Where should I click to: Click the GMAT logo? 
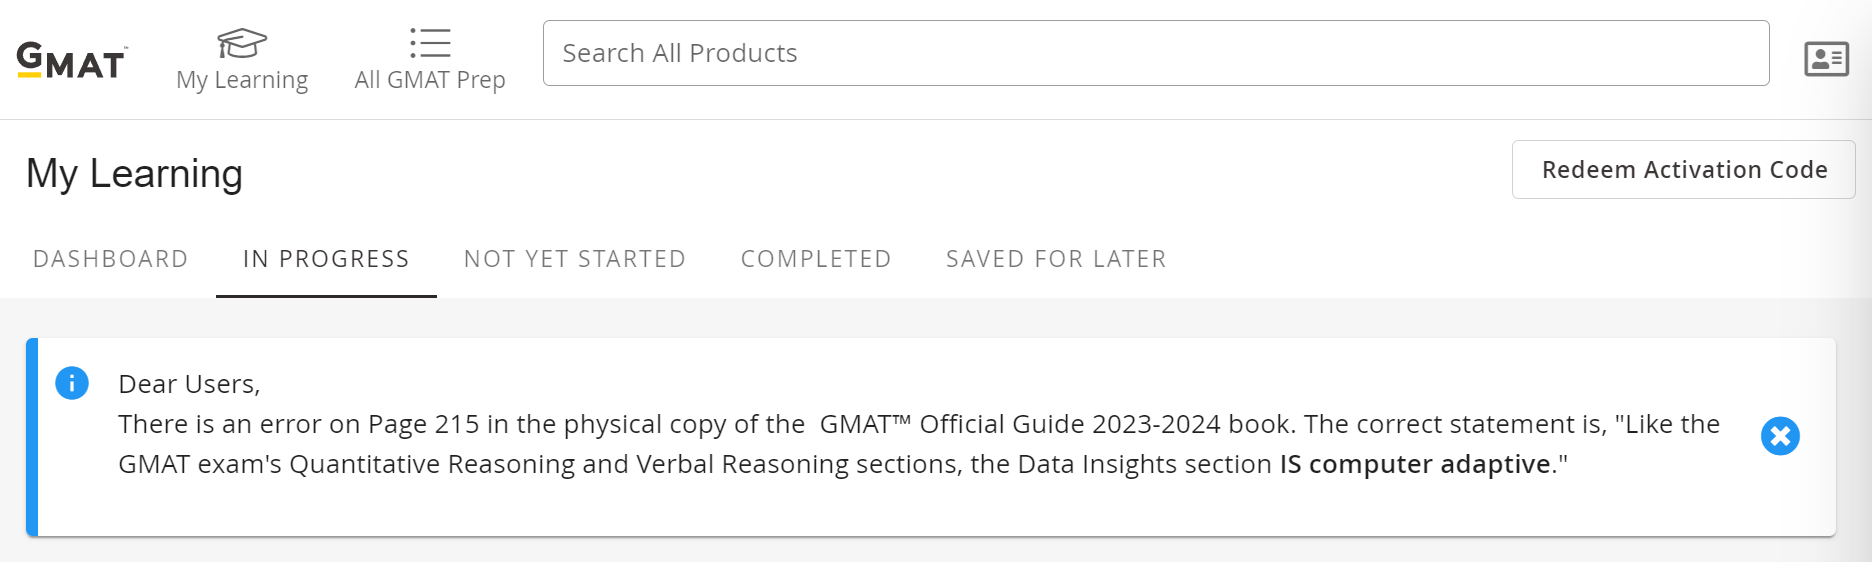pyautogui.click(x=71, y=60)
